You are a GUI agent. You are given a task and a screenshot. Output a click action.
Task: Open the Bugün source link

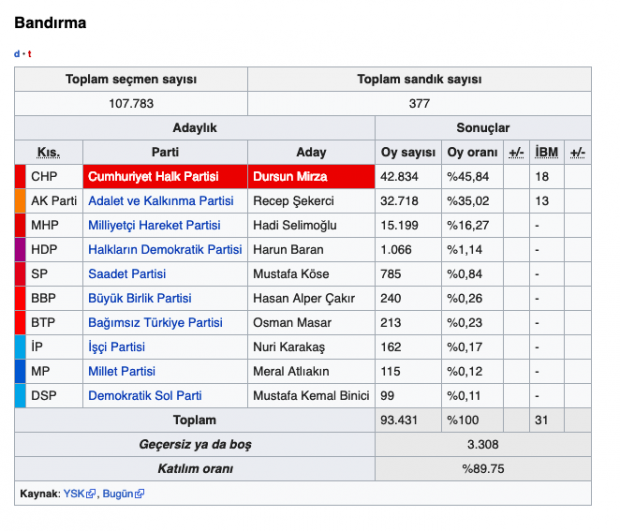click(x=117, y=494)
